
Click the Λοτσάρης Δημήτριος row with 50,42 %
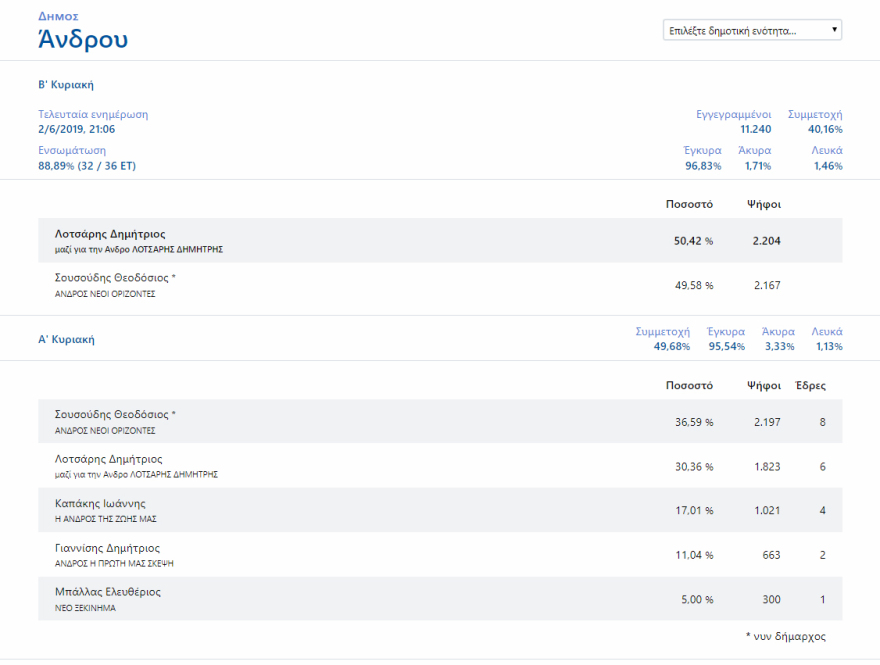(x=440, y=240)
